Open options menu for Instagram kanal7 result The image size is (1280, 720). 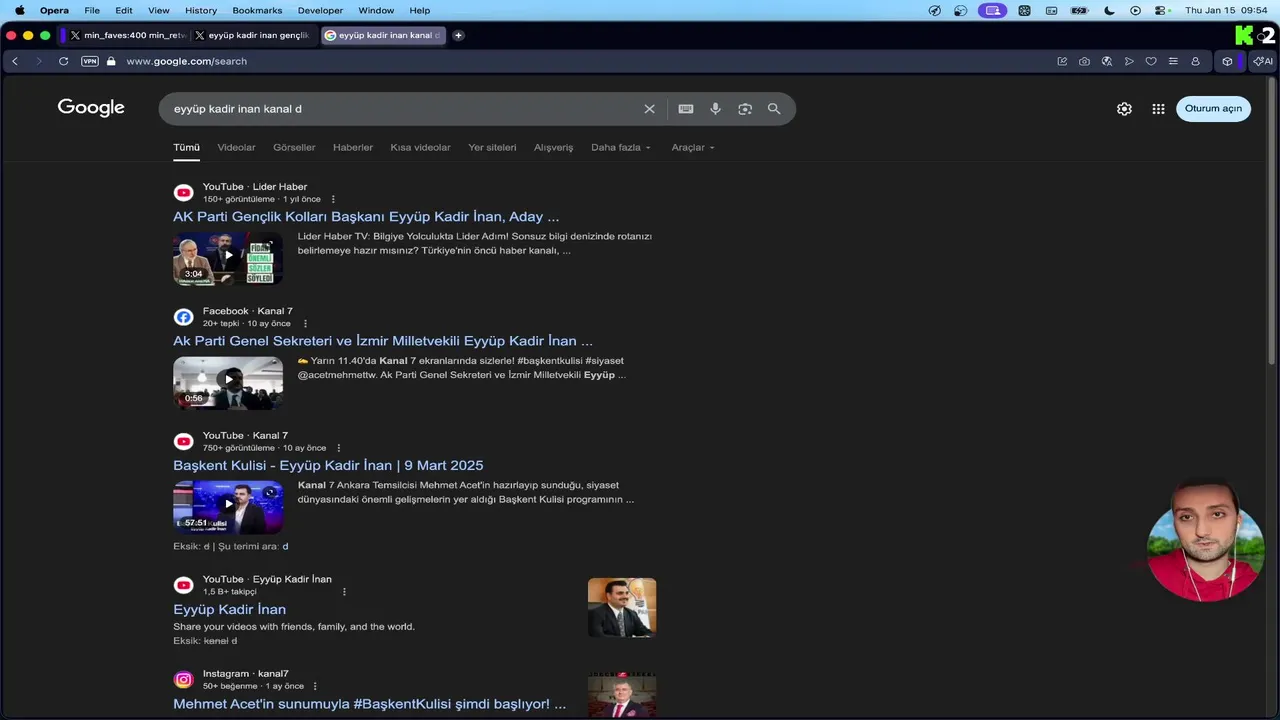coord(315,686)
